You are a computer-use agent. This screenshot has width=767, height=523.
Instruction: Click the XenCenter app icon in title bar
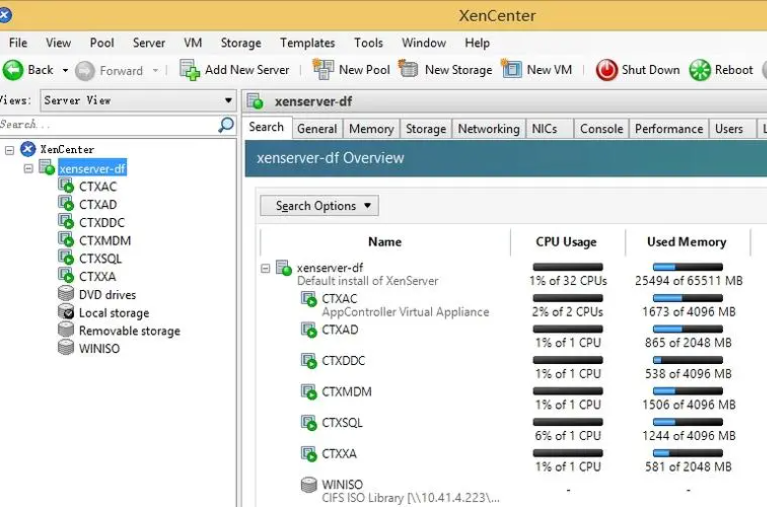click(4, 15)
